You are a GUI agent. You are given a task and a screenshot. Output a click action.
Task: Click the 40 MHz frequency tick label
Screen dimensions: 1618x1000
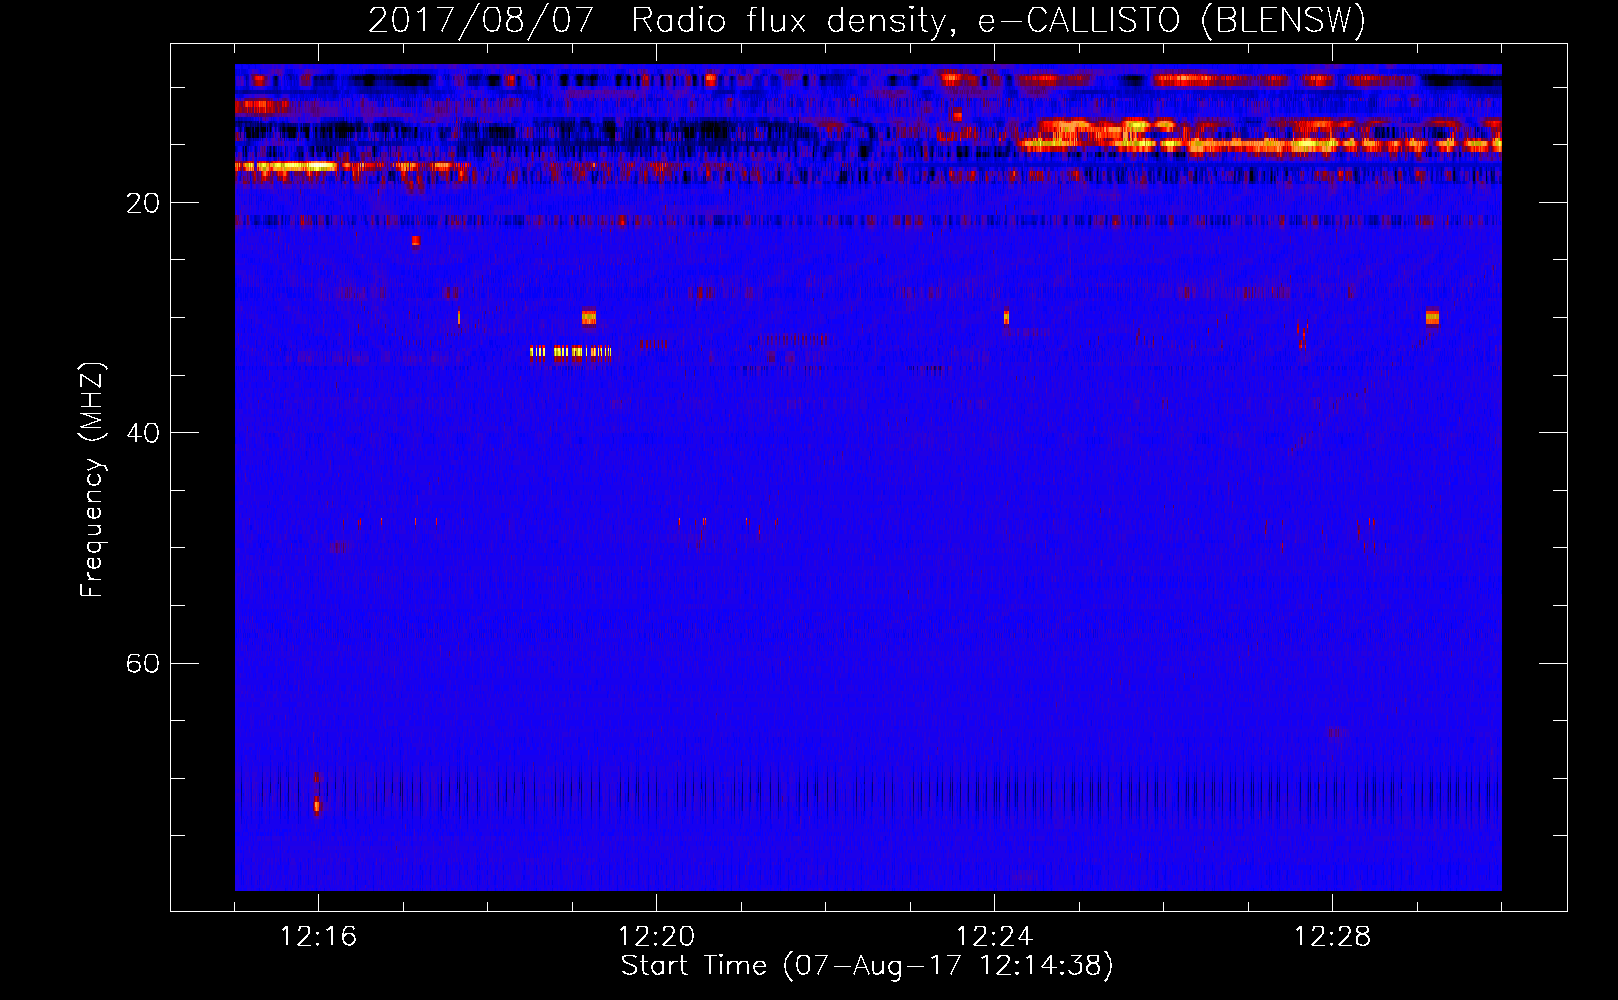(x=142, y=434)
